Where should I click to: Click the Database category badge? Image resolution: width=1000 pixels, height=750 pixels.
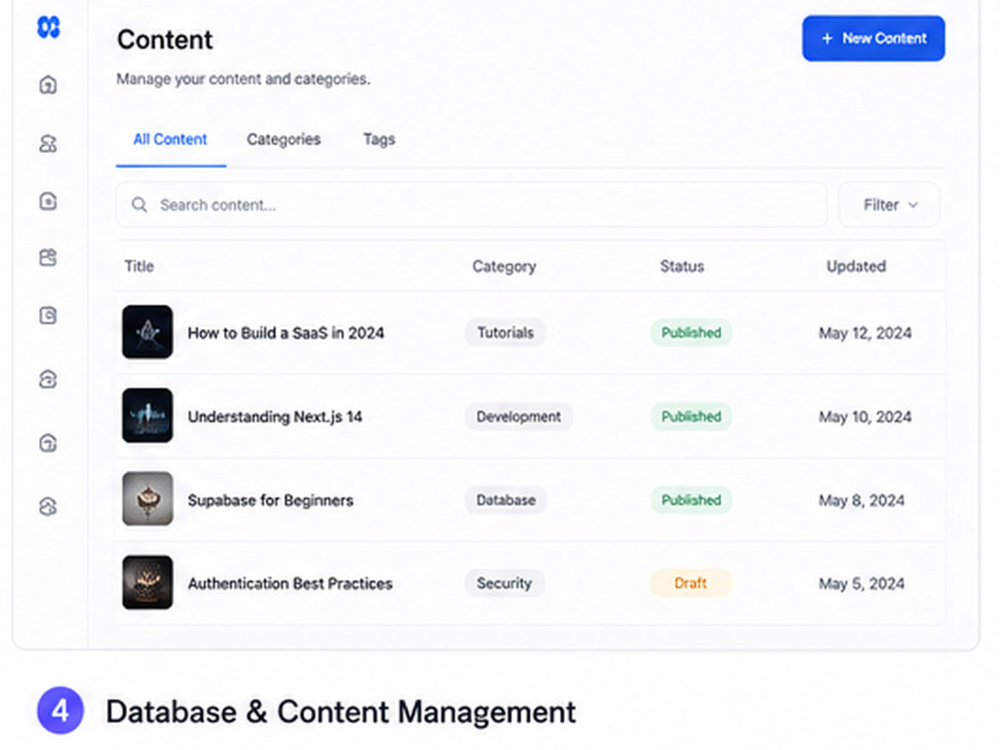[x=506, y=500]
